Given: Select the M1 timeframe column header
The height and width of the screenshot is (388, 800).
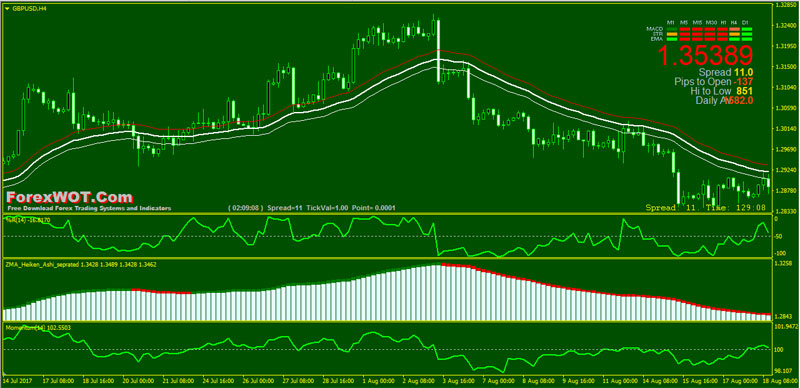Looking at the screenshot, I should pyautogui.click(x=671, y=22).
